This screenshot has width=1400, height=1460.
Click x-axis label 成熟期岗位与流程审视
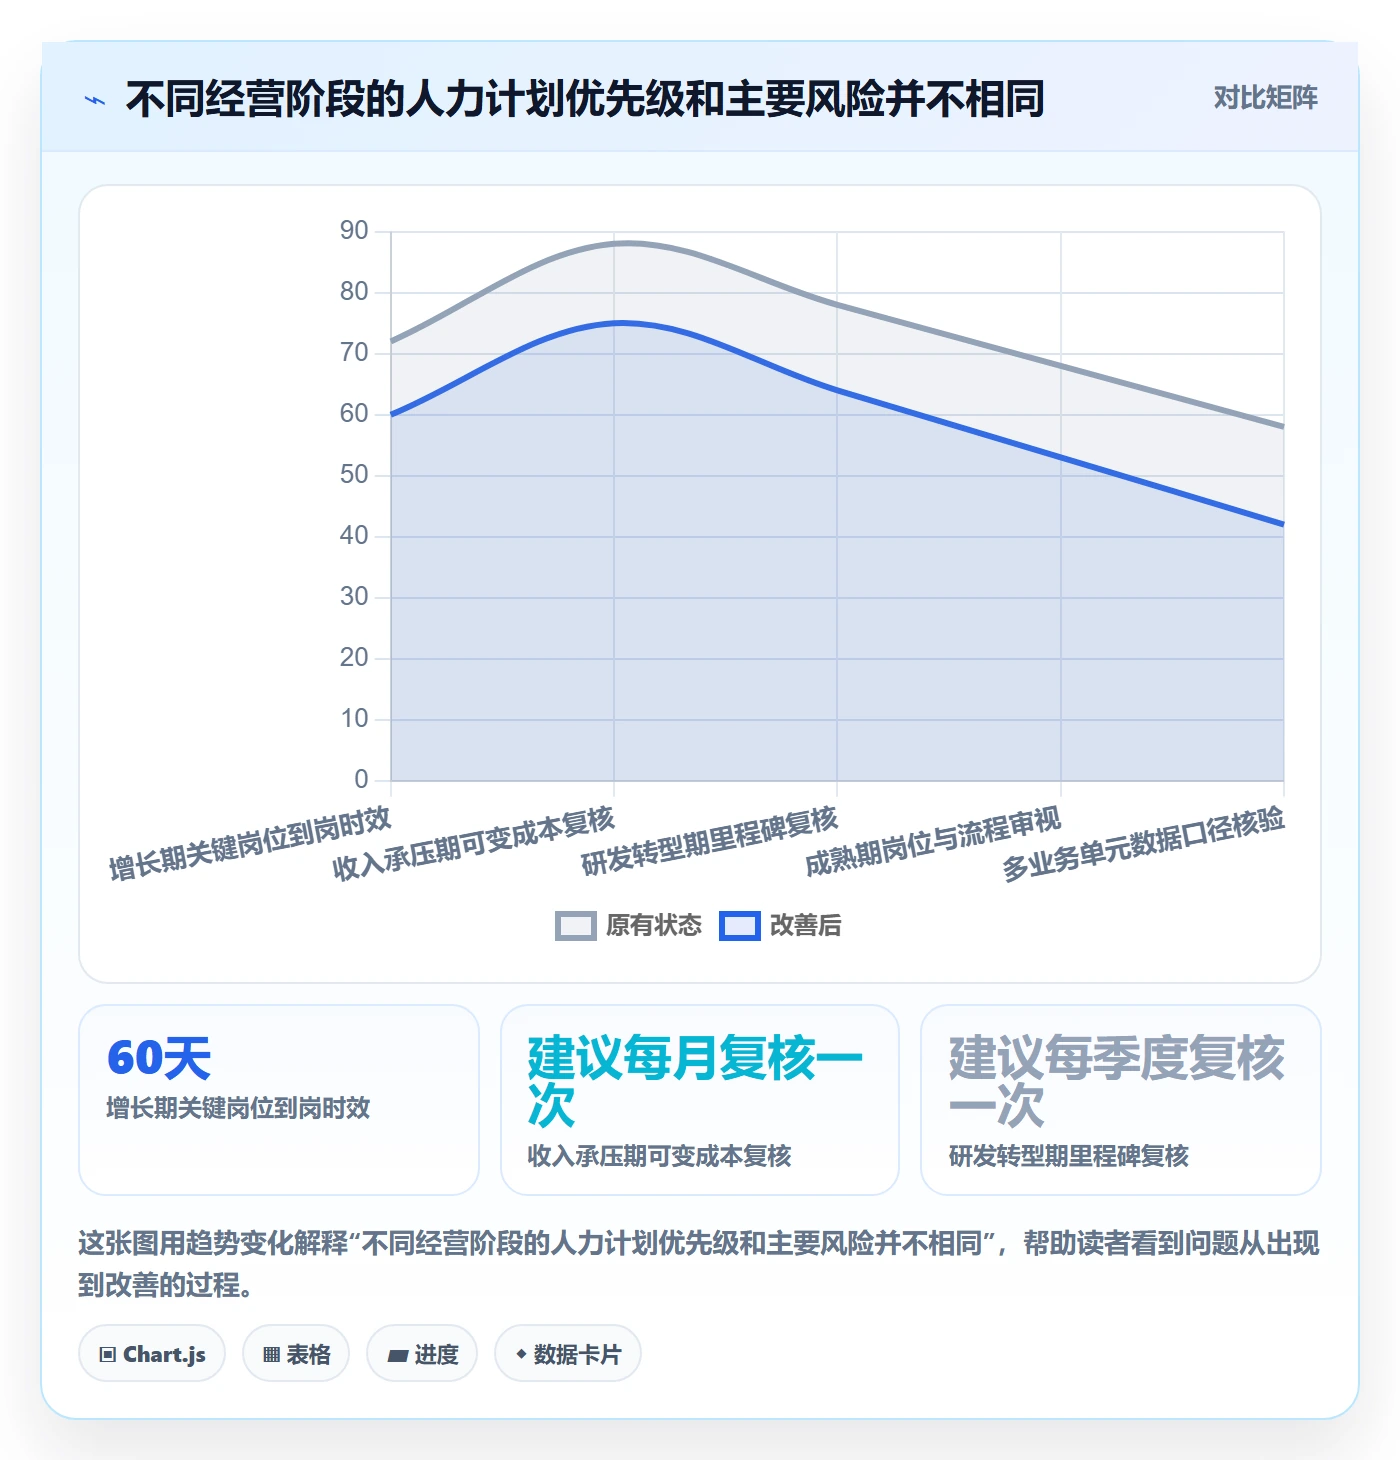(933, 841)
